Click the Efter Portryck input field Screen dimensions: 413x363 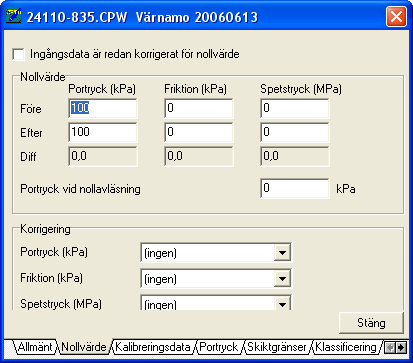point(103,132)
